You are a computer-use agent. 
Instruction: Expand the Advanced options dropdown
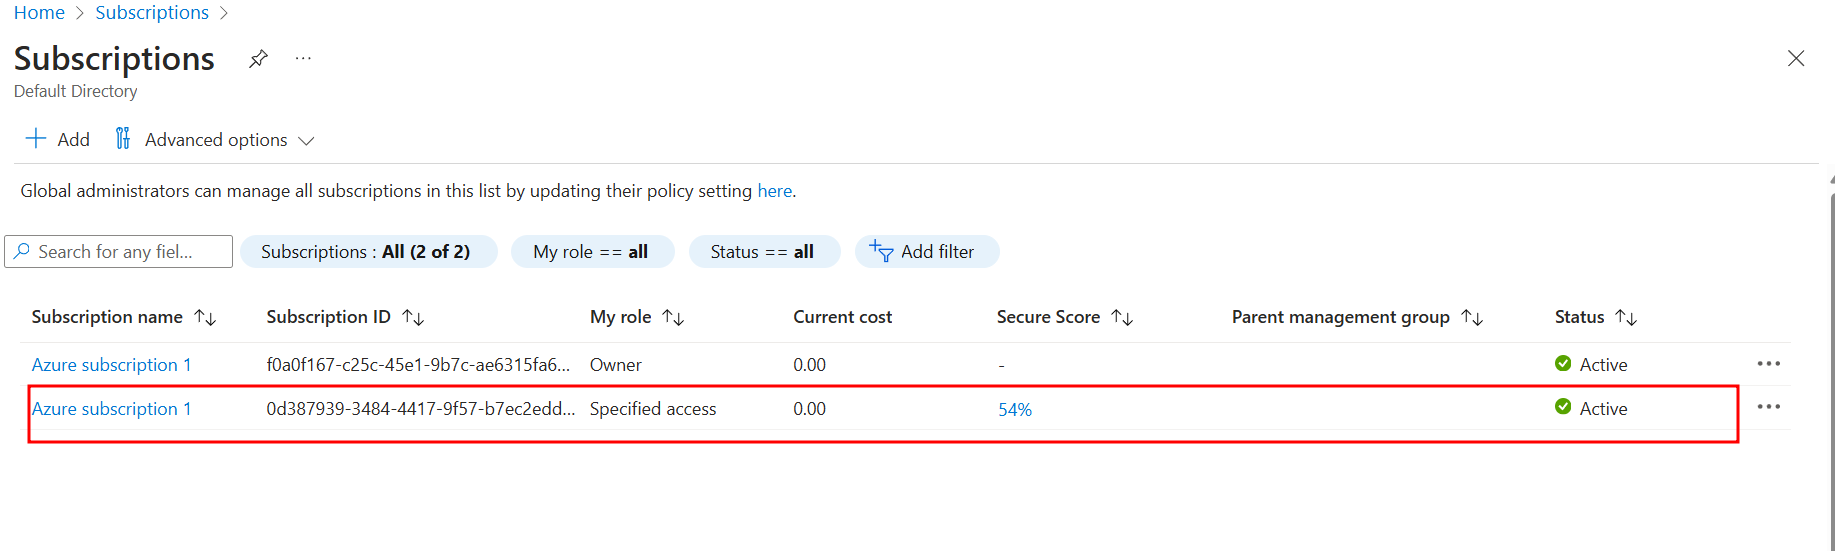click(216, 140)
